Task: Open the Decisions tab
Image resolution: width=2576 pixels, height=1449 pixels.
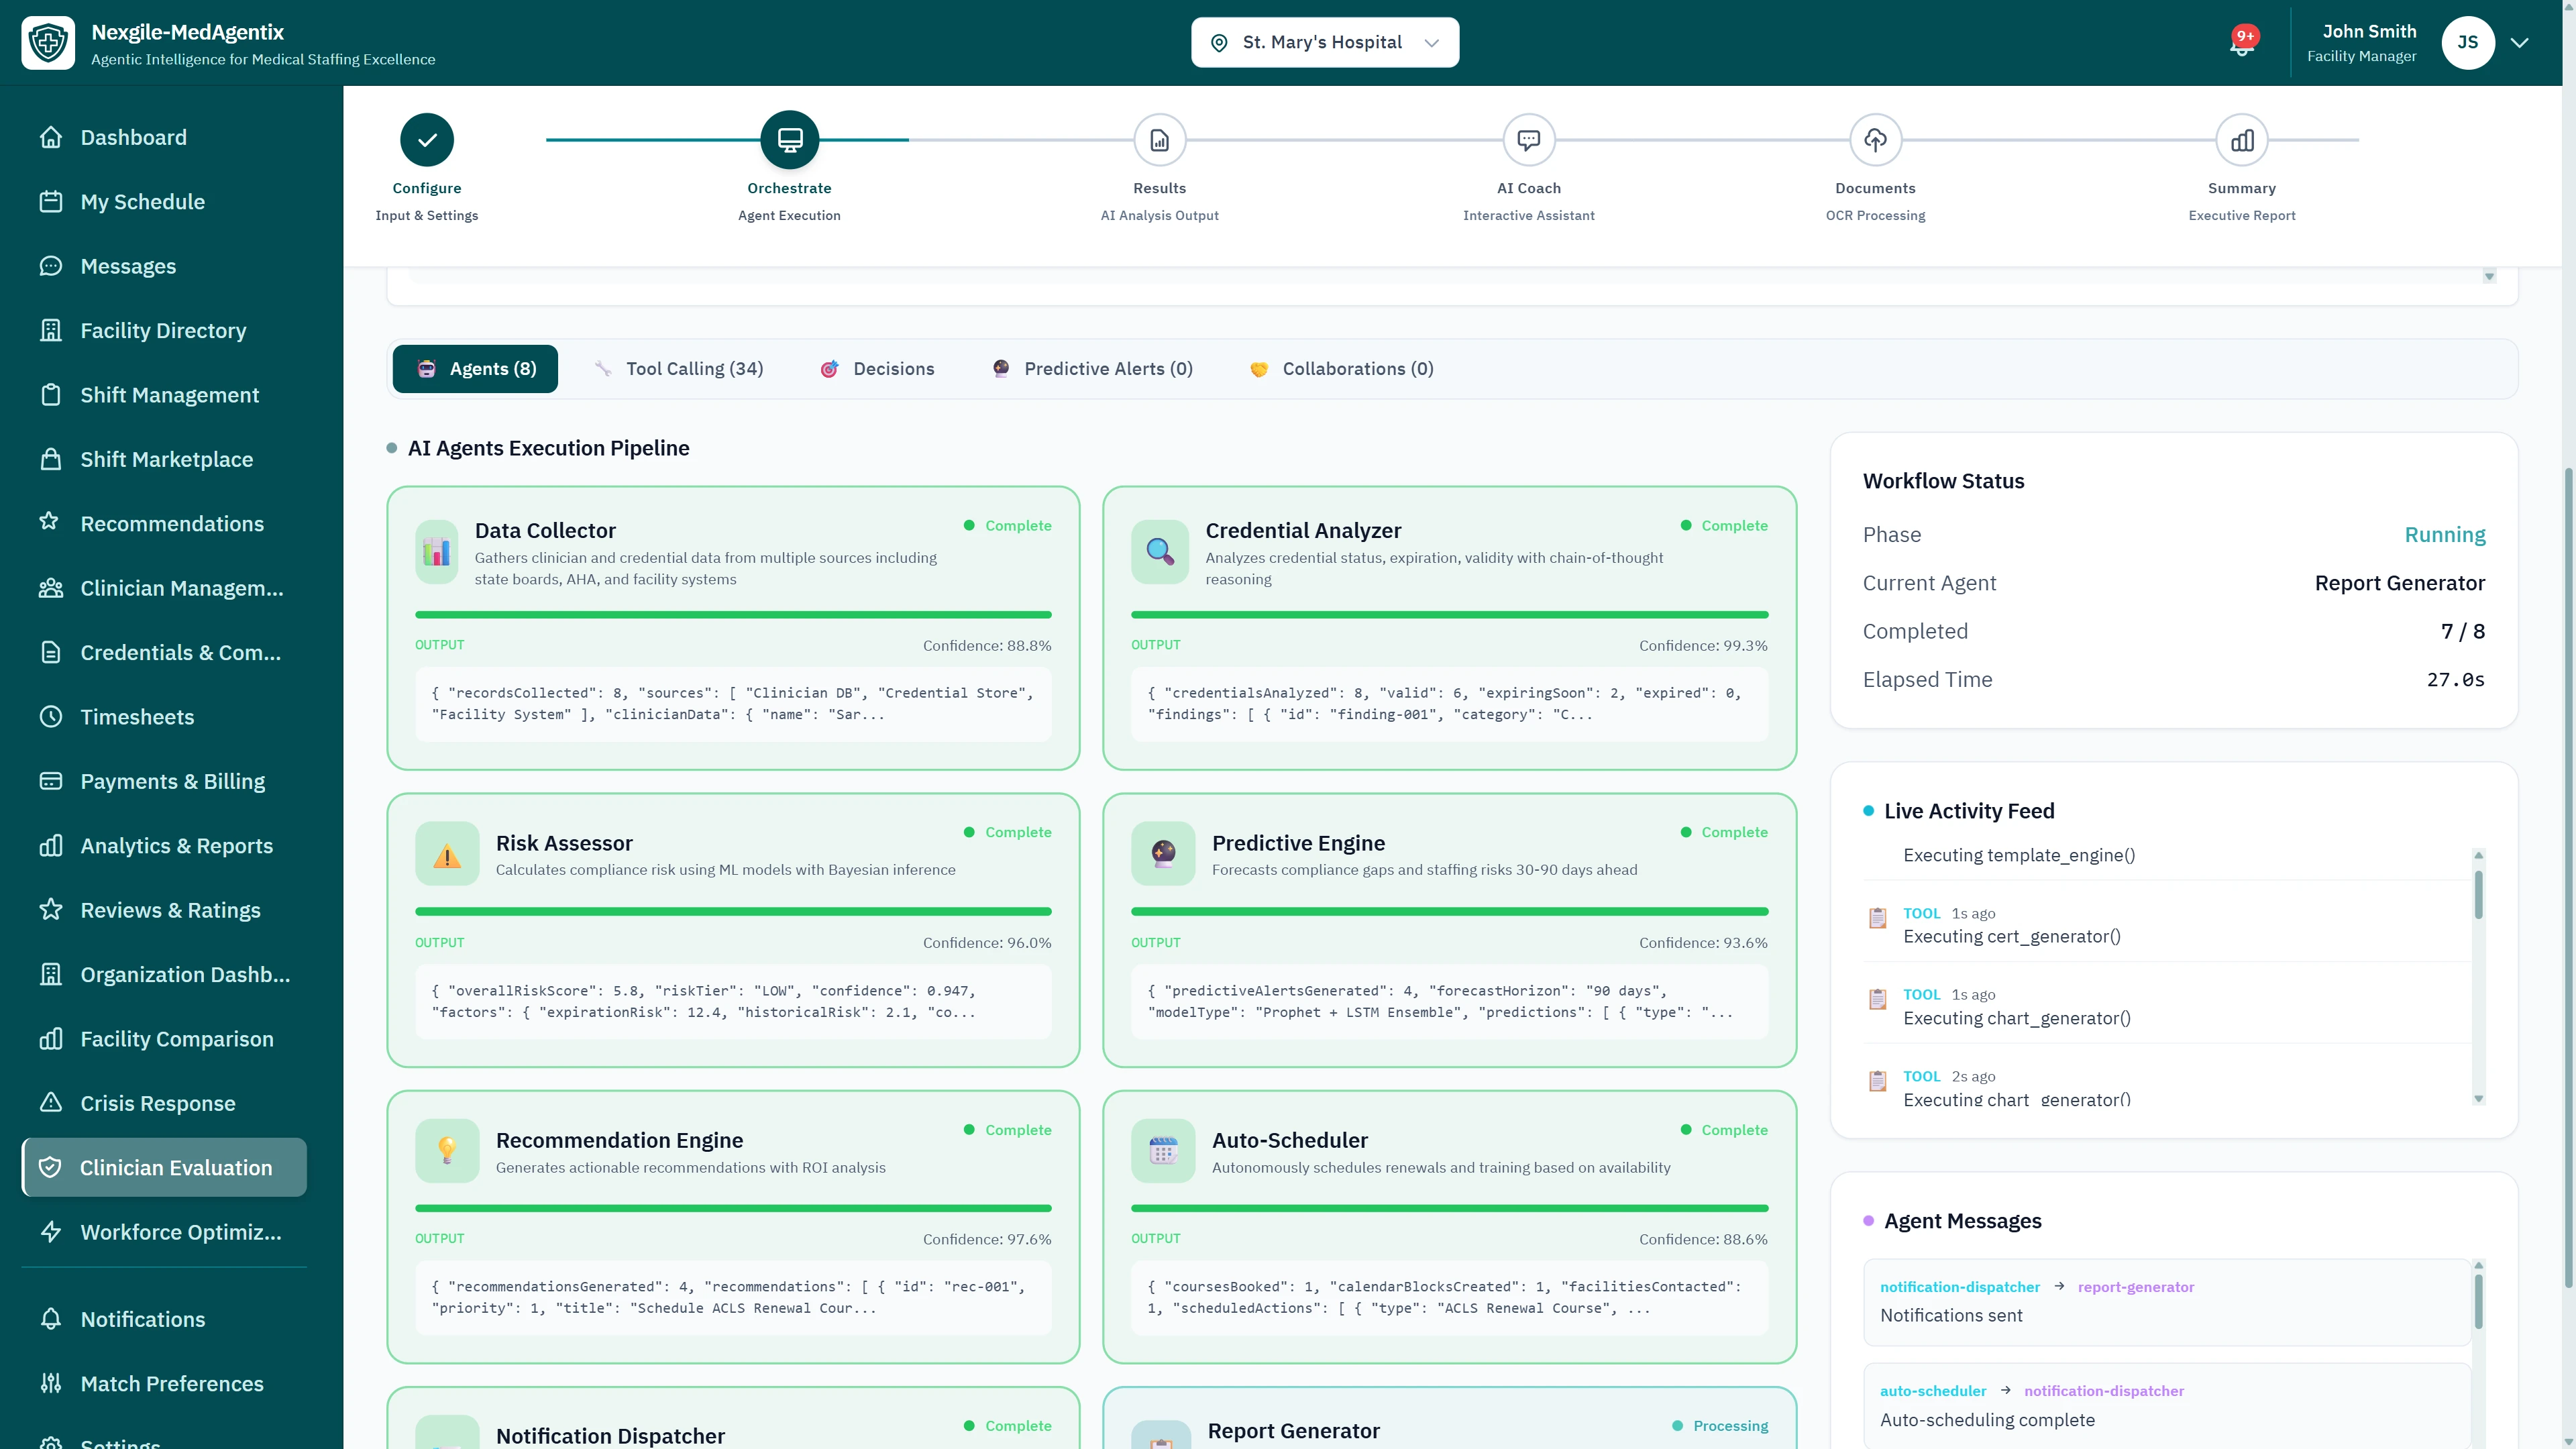Action: click(x=877, y=368)
